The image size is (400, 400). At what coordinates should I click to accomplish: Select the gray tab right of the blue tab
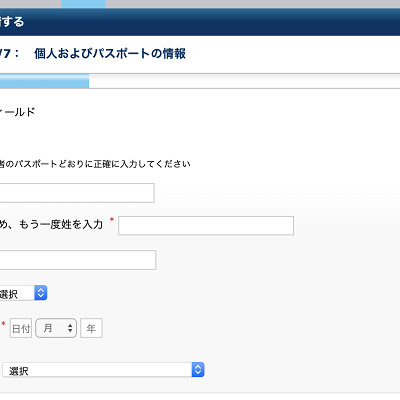click(253, 4)
